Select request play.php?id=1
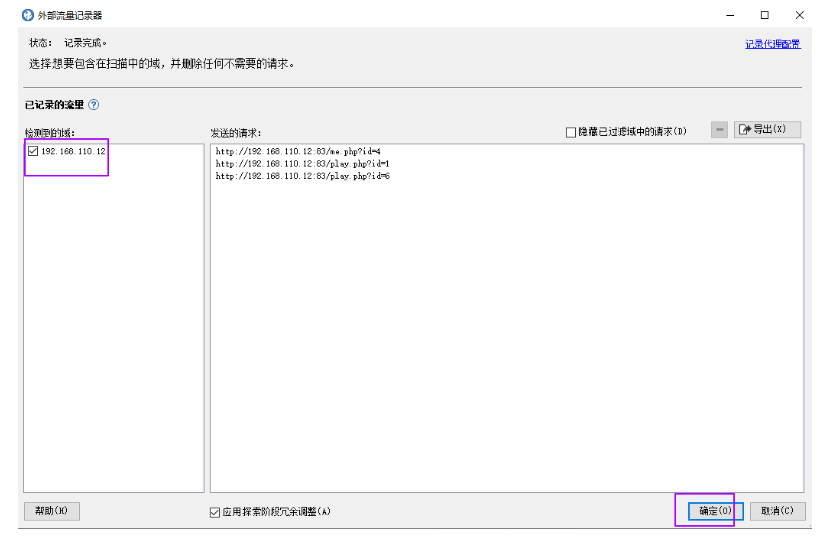Viewport: 840px width, 537px height. 302,164
